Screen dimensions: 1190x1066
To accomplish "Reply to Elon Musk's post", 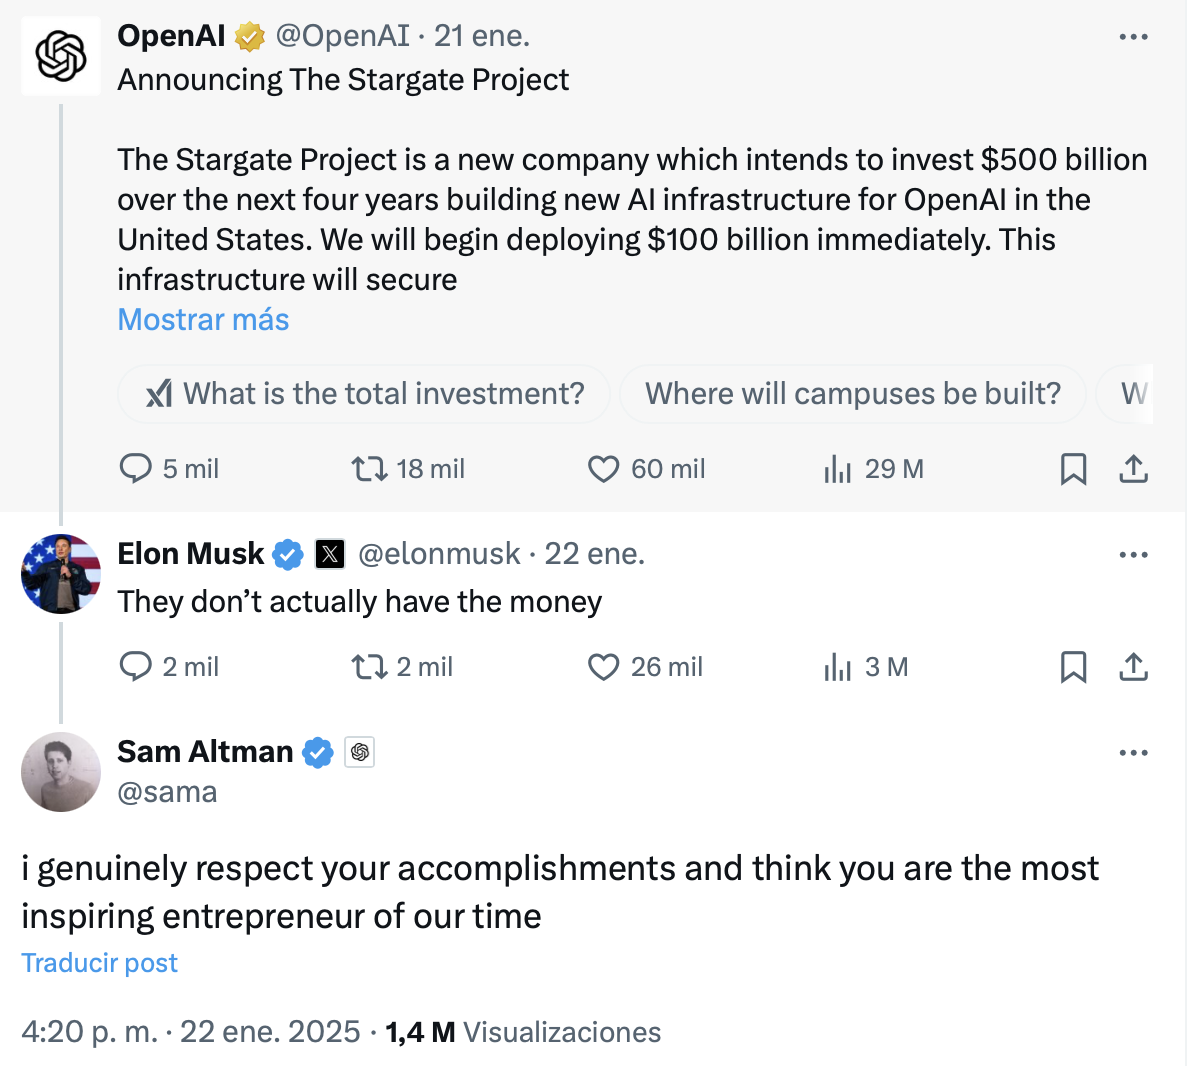I will 135,667.
